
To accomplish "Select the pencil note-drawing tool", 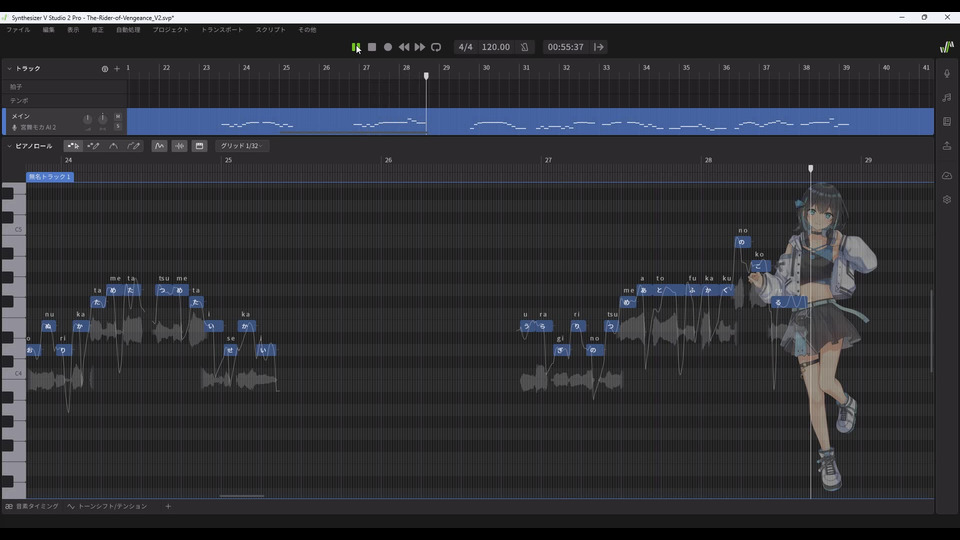I will pyautogui.click(x=93, y=146).
